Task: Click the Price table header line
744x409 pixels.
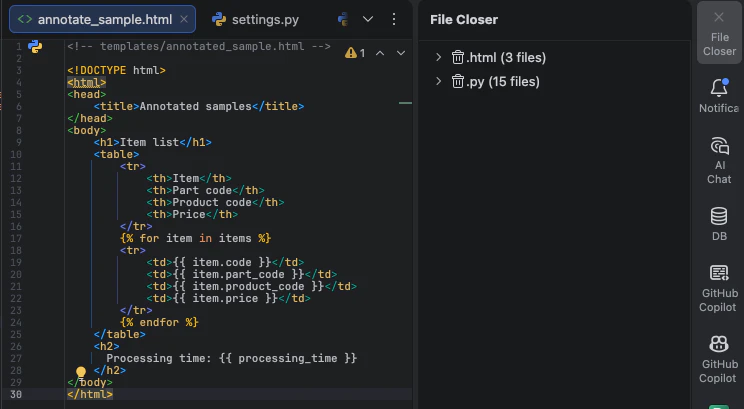Action: click(192, 214)
